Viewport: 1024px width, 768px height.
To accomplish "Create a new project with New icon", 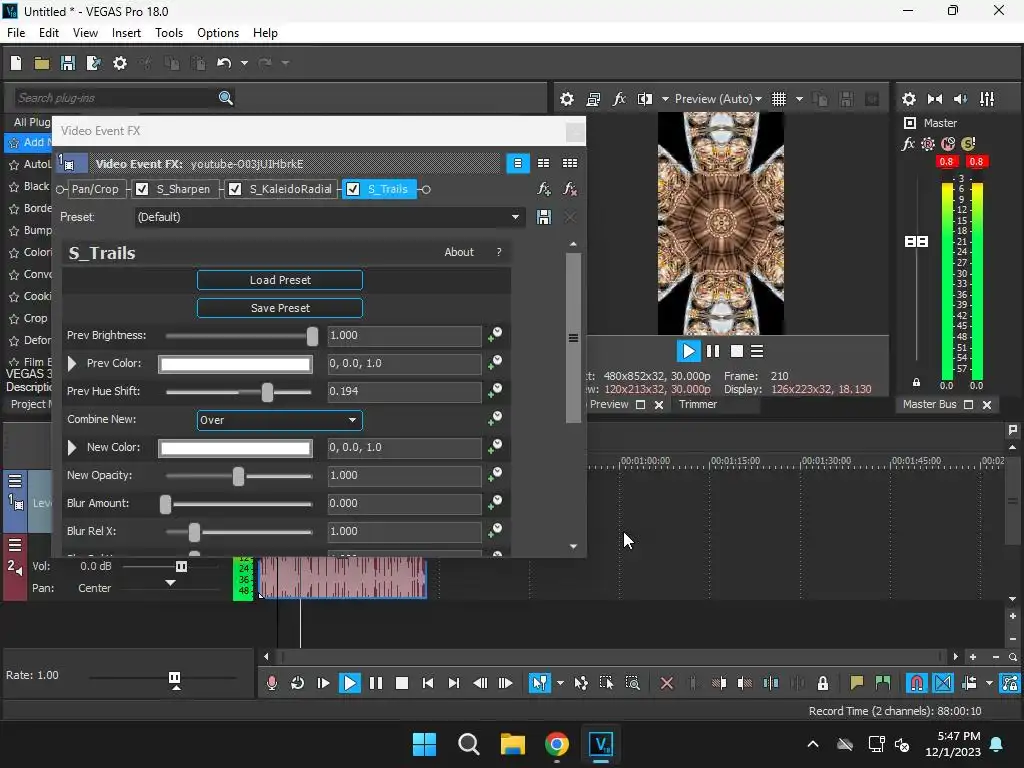I will (16, 63).
